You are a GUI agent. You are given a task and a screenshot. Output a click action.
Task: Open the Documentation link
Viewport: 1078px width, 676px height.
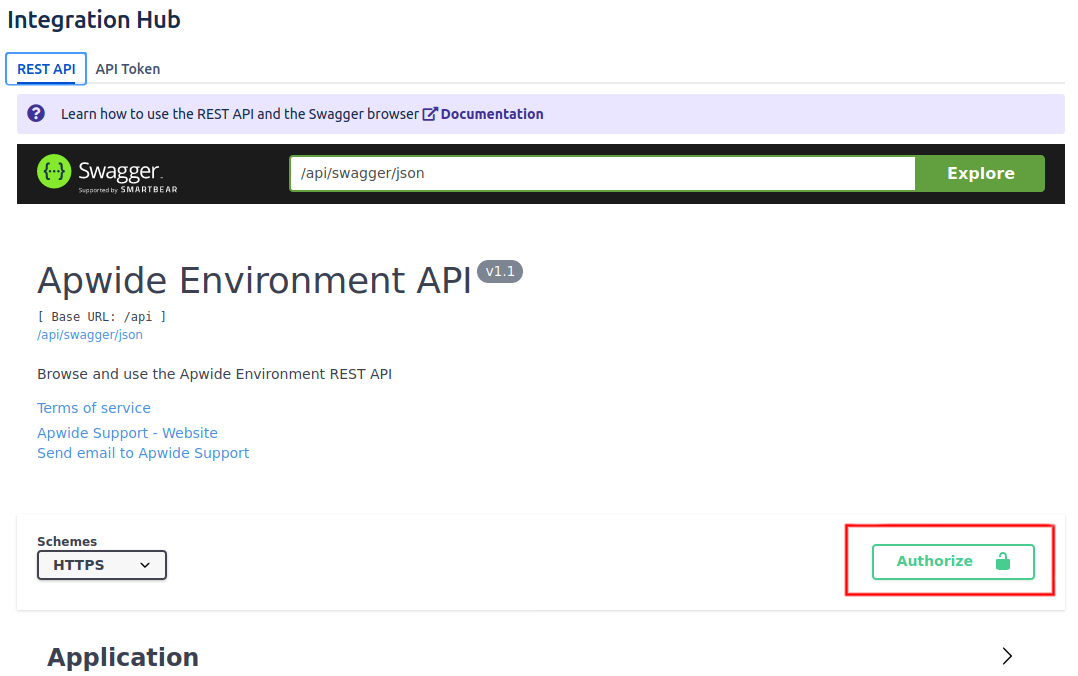(492, 113)
